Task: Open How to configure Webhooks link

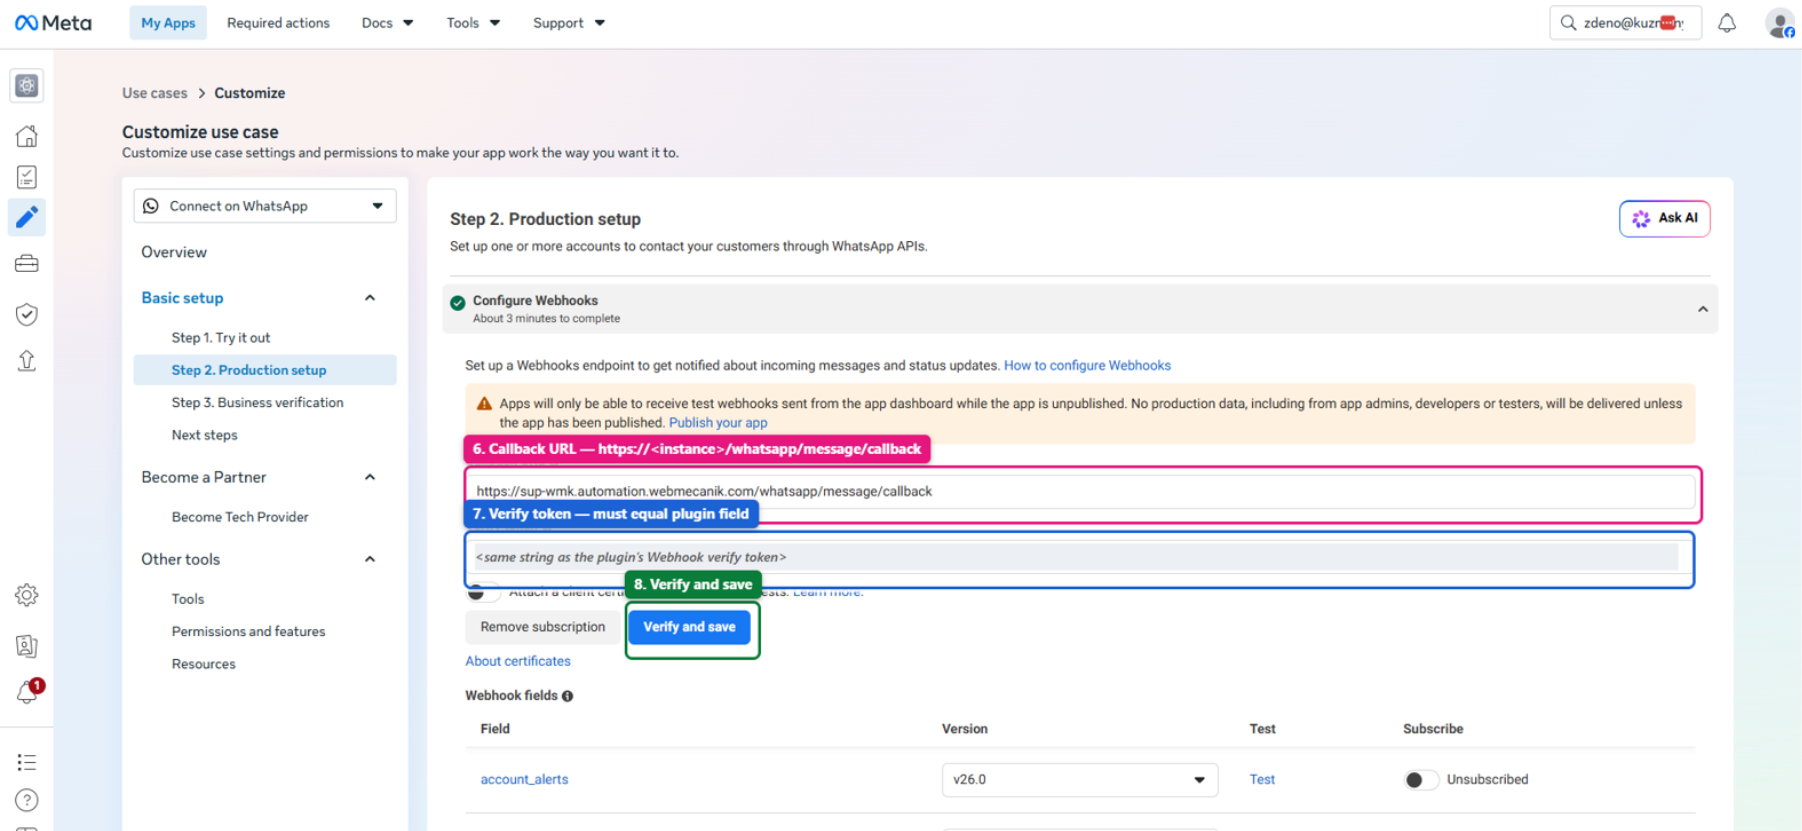Action: pos(1087,366)
